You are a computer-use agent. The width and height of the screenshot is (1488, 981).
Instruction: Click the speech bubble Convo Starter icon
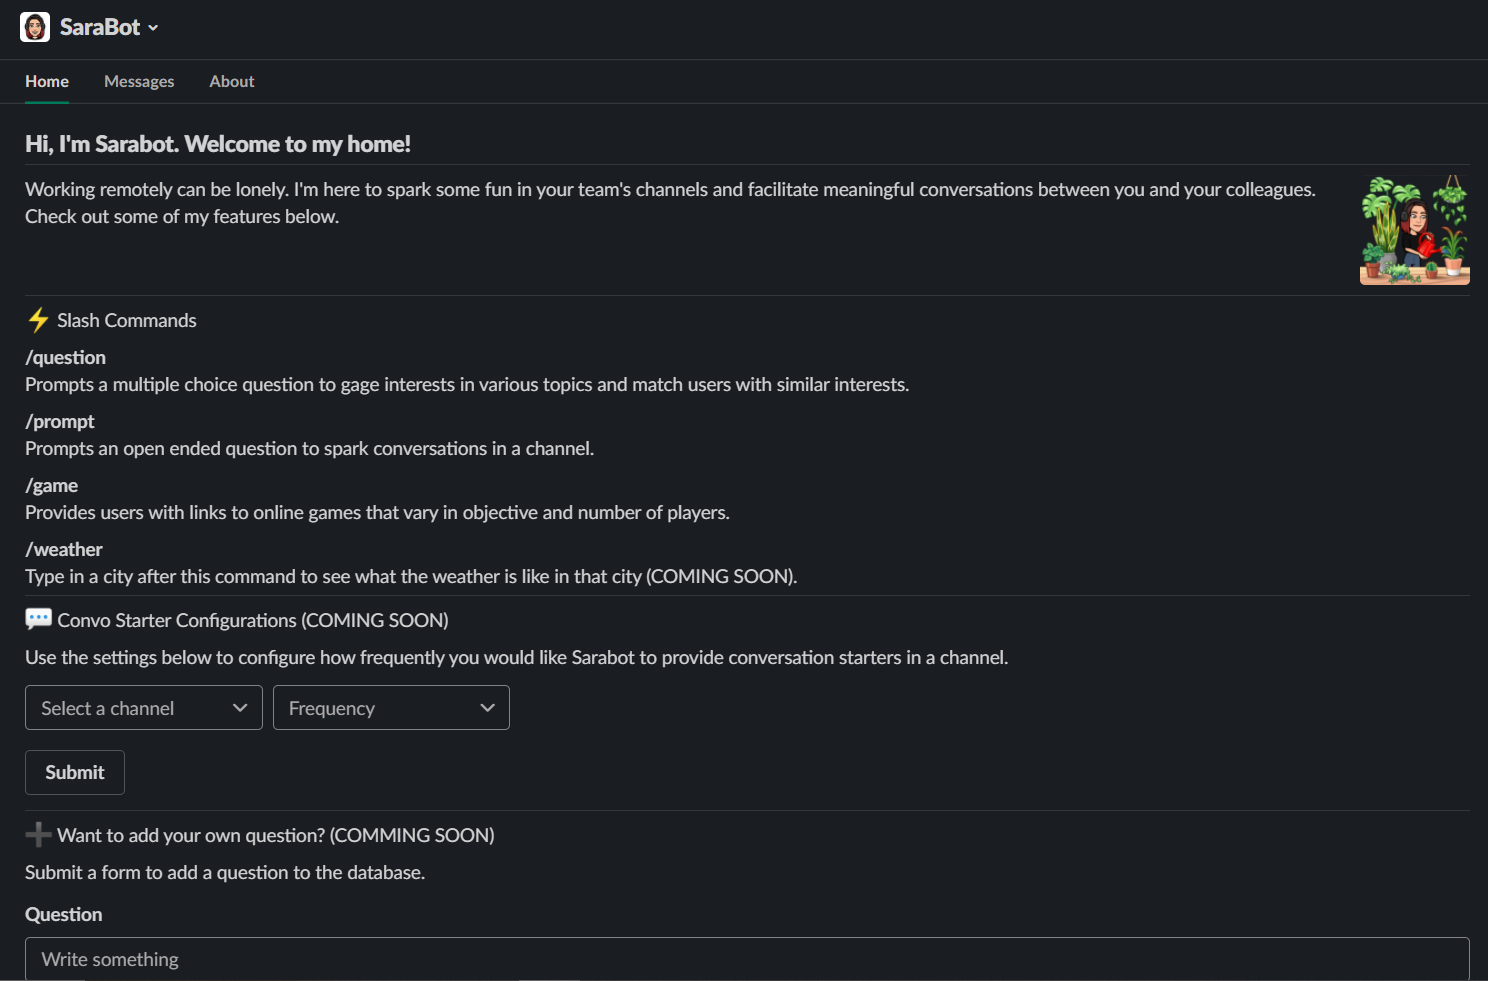click(x=38, y=620)
